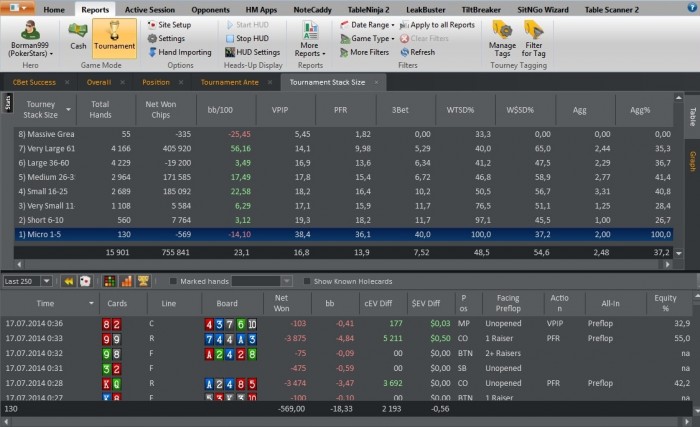The height and width of the screenshot is (427, 700).
Task: Open the More Reports menu
Action: 310,39
